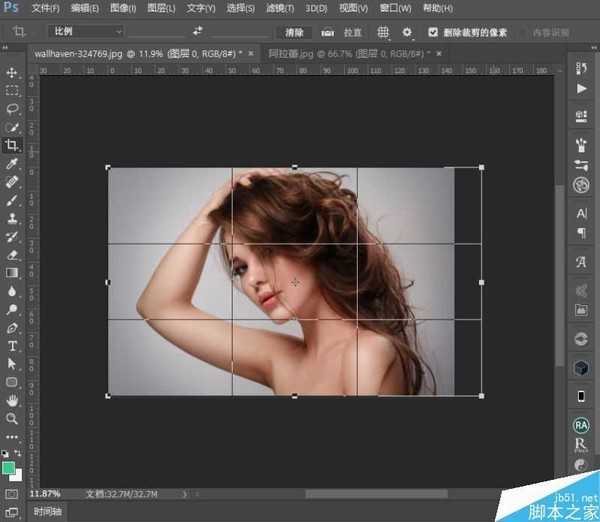Click the 清除 button
Viewport: 600px width, 522px height.
(294, 32)
